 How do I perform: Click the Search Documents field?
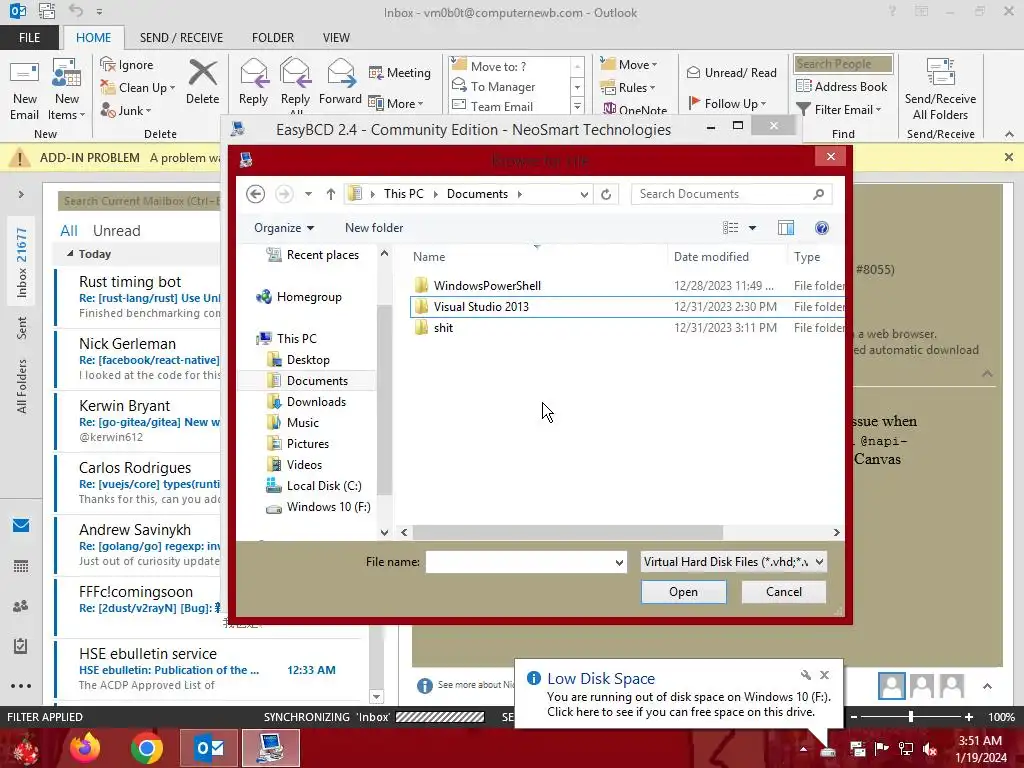tap(731, 194)
